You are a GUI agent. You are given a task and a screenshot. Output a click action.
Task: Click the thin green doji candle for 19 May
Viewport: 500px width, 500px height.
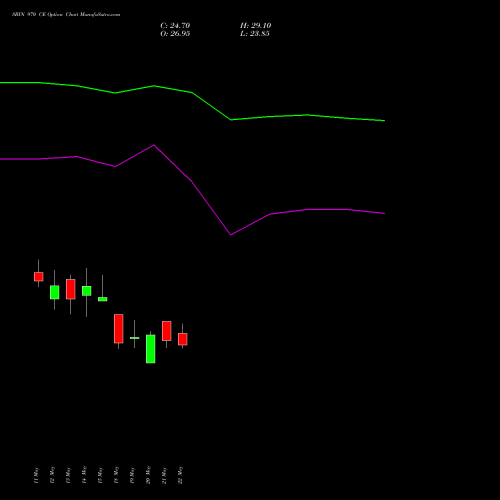point(135,338)
